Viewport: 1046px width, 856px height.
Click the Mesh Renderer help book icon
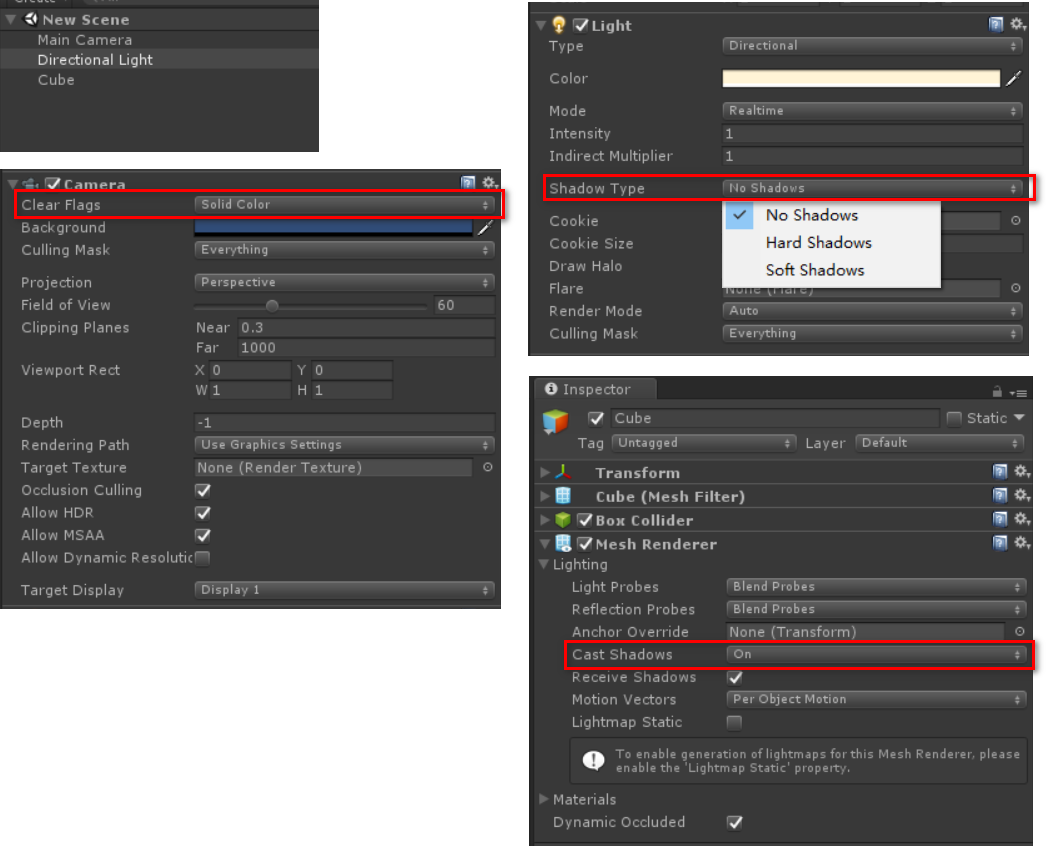(x=999, y=543)
